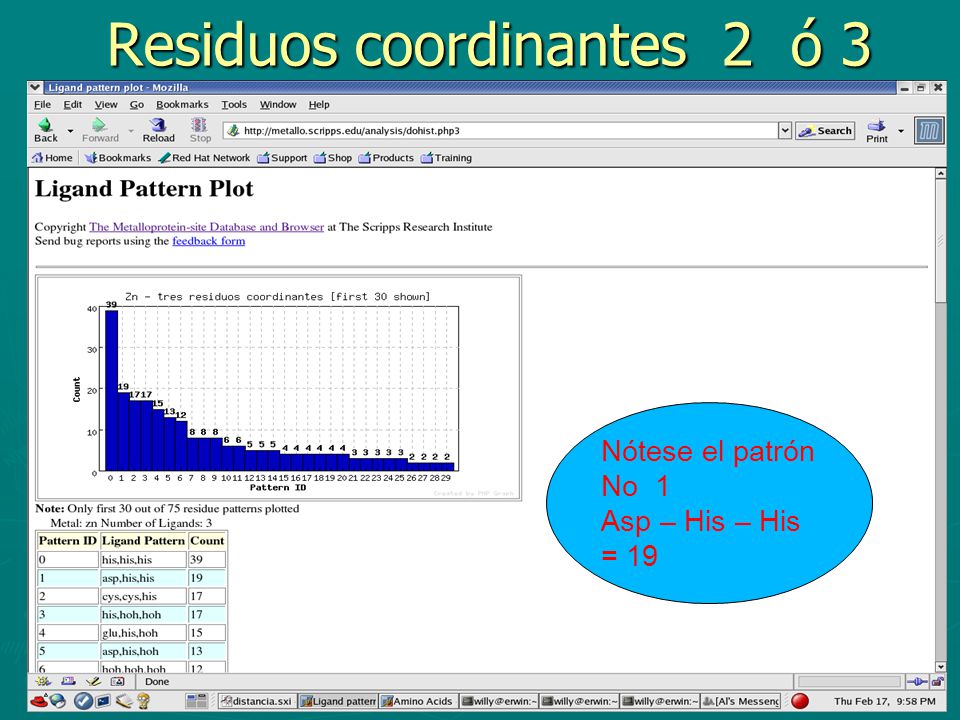Open the Products bookmark folder
Screen dimensions: 960x720
coord(386,158)
